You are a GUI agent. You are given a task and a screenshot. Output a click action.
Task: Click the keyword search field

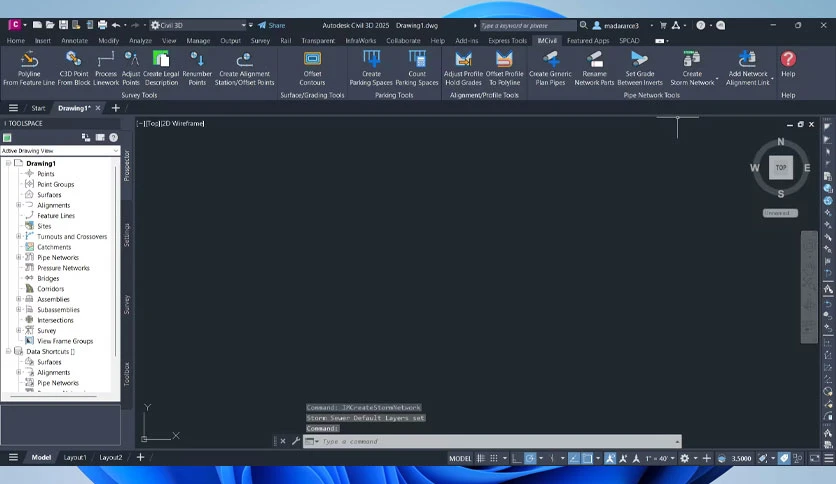click(x=527, y=25)
